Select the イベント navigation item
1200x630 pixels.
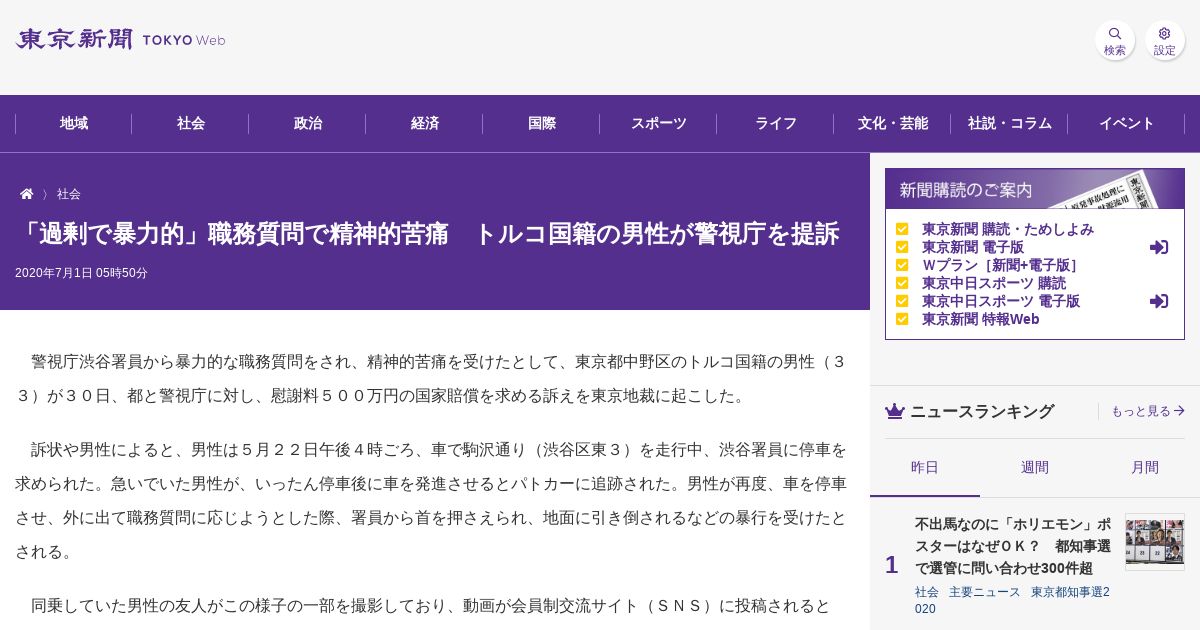tap(1127, 123)
